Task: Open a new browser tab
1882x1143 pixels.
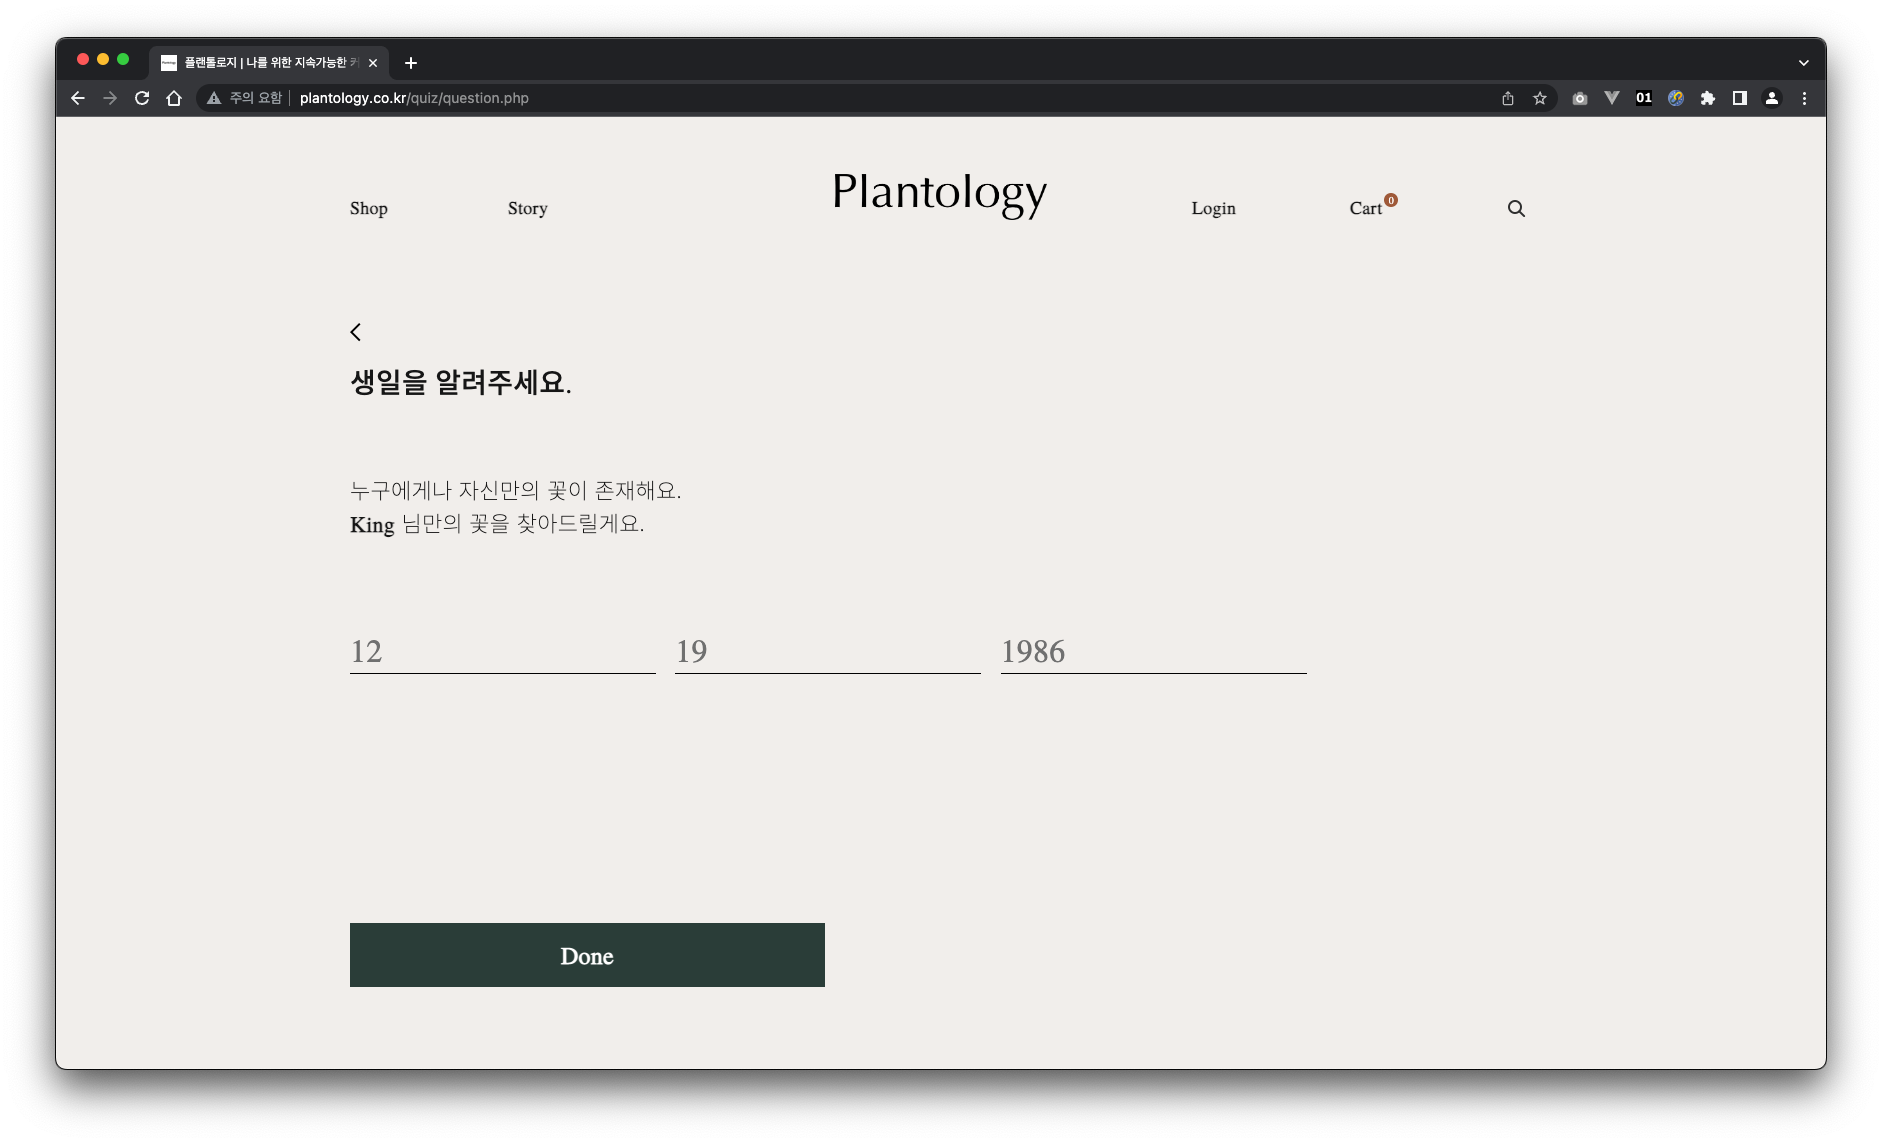Action: [x=411, y=63]
